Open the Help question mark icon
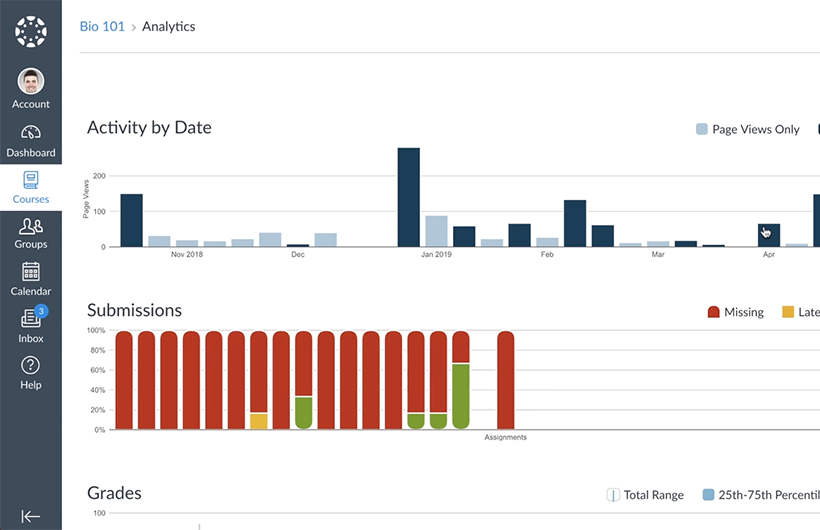 [31, 365]
